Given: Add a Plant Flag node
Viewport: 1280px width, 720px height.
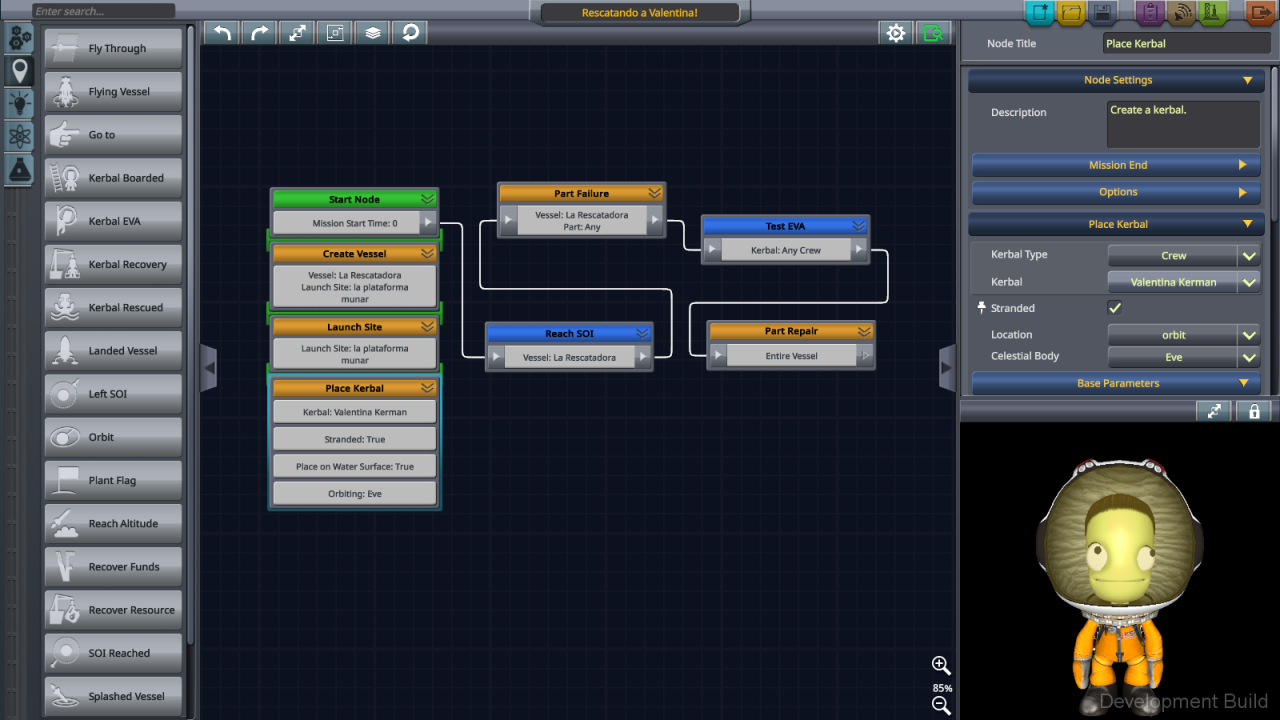Looking at the screenshot, I should click(113, 481).
